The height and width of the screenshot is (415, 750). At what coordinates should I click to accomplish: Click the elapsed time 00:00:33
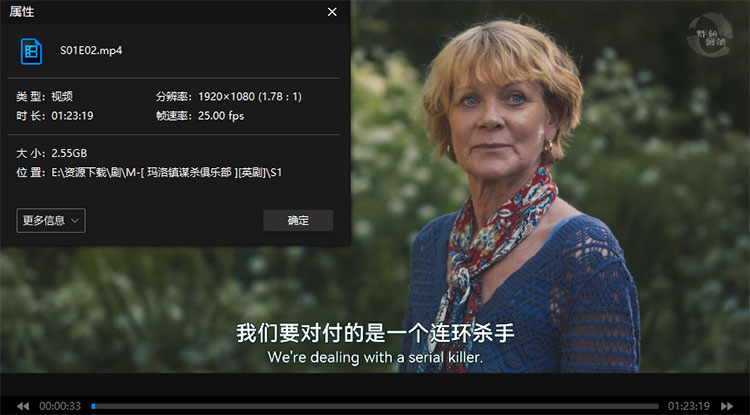point(60,406)
